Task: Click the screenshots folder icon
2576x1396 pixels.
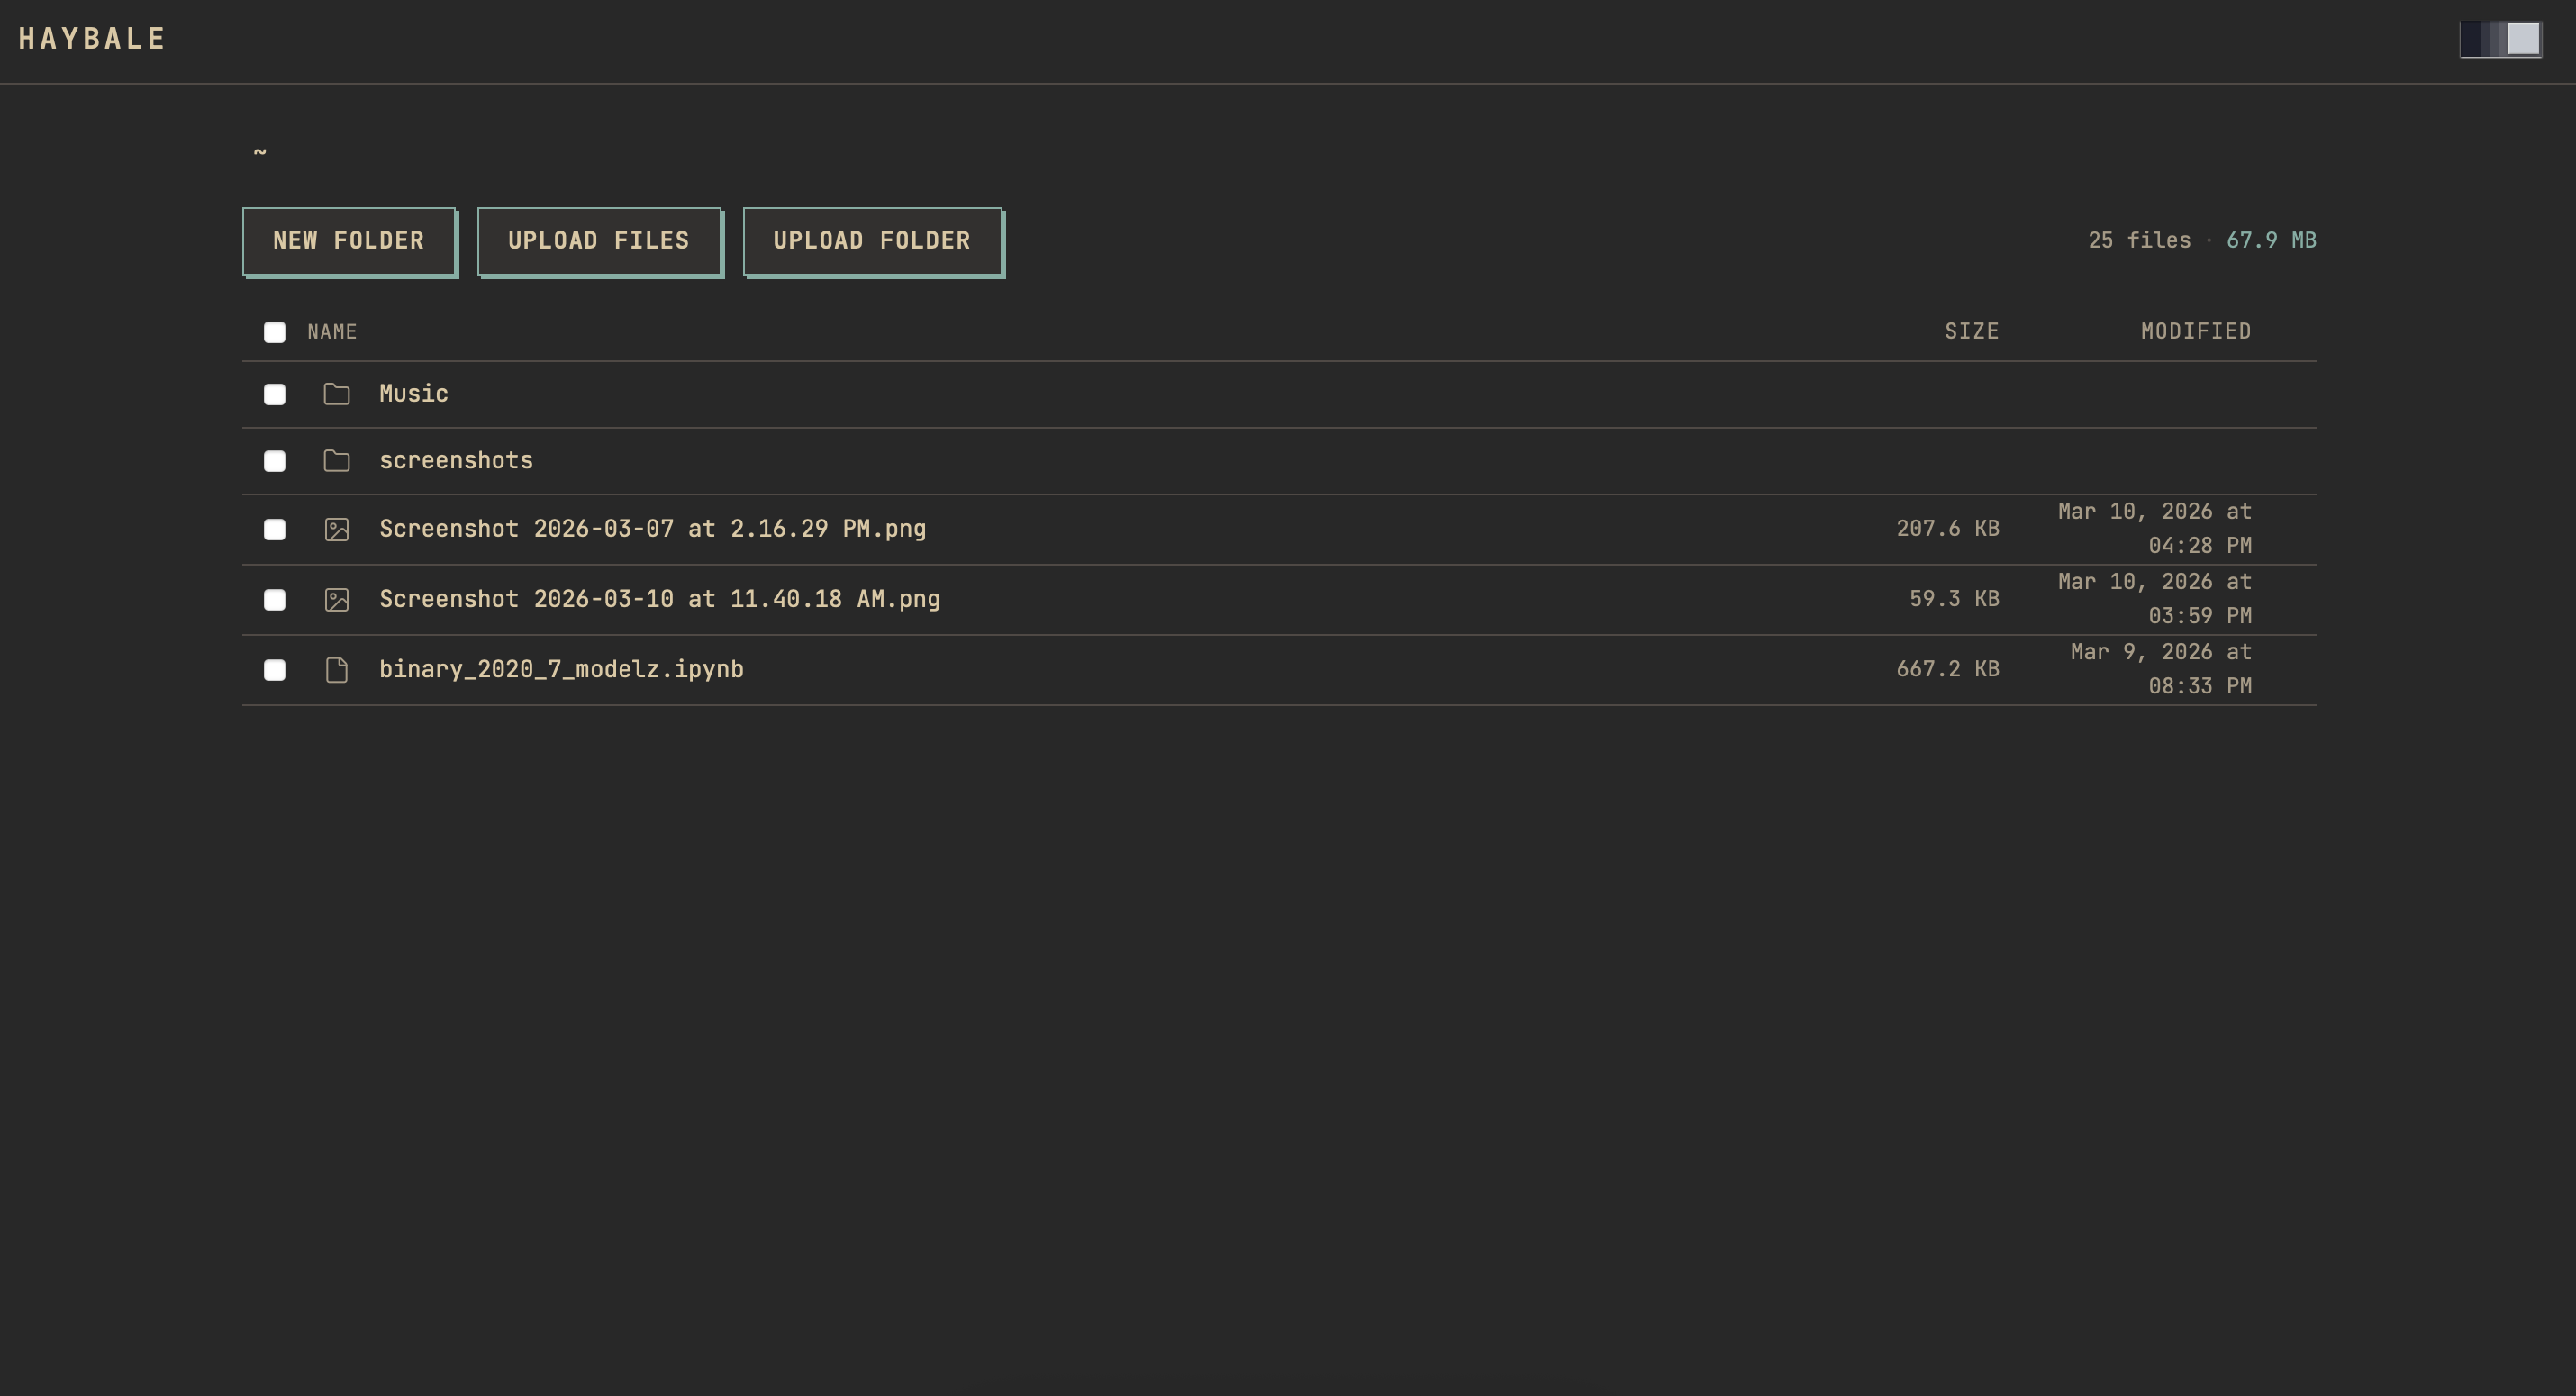Action: pos(336,461)
